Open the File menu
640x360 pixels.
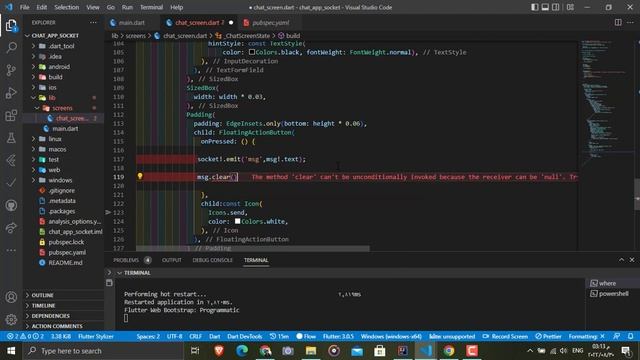click(x=24, y=7)
